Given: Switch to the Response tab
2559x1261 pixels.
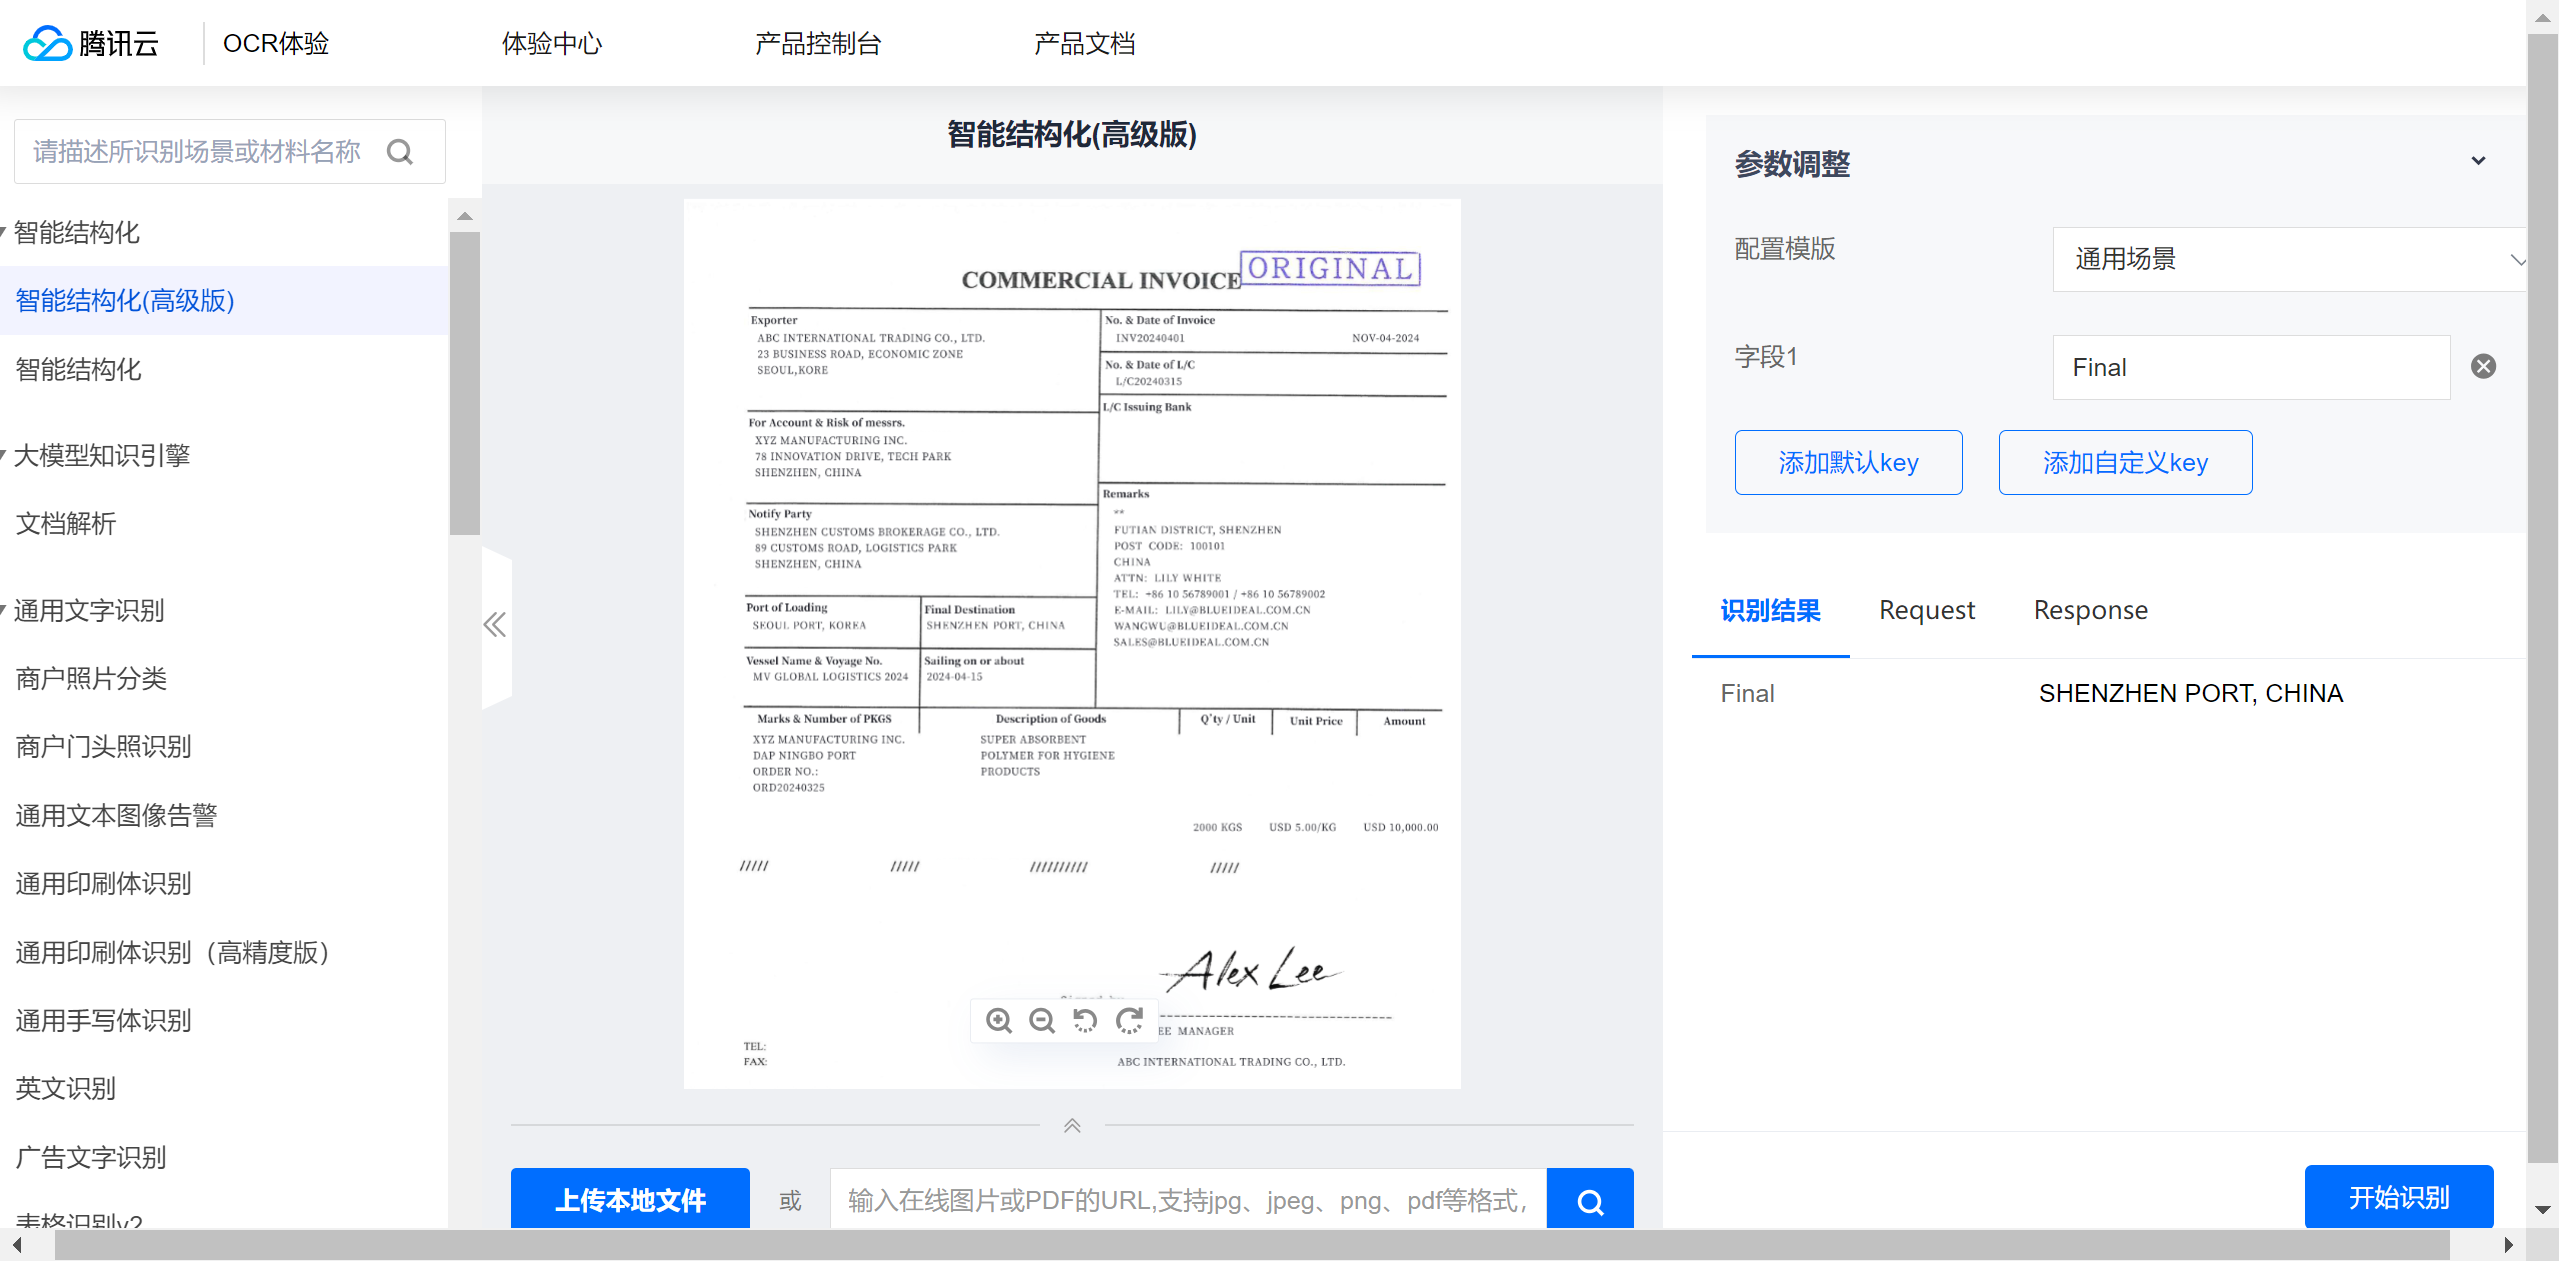Looking at the screenshot, I should [2090, 610].
